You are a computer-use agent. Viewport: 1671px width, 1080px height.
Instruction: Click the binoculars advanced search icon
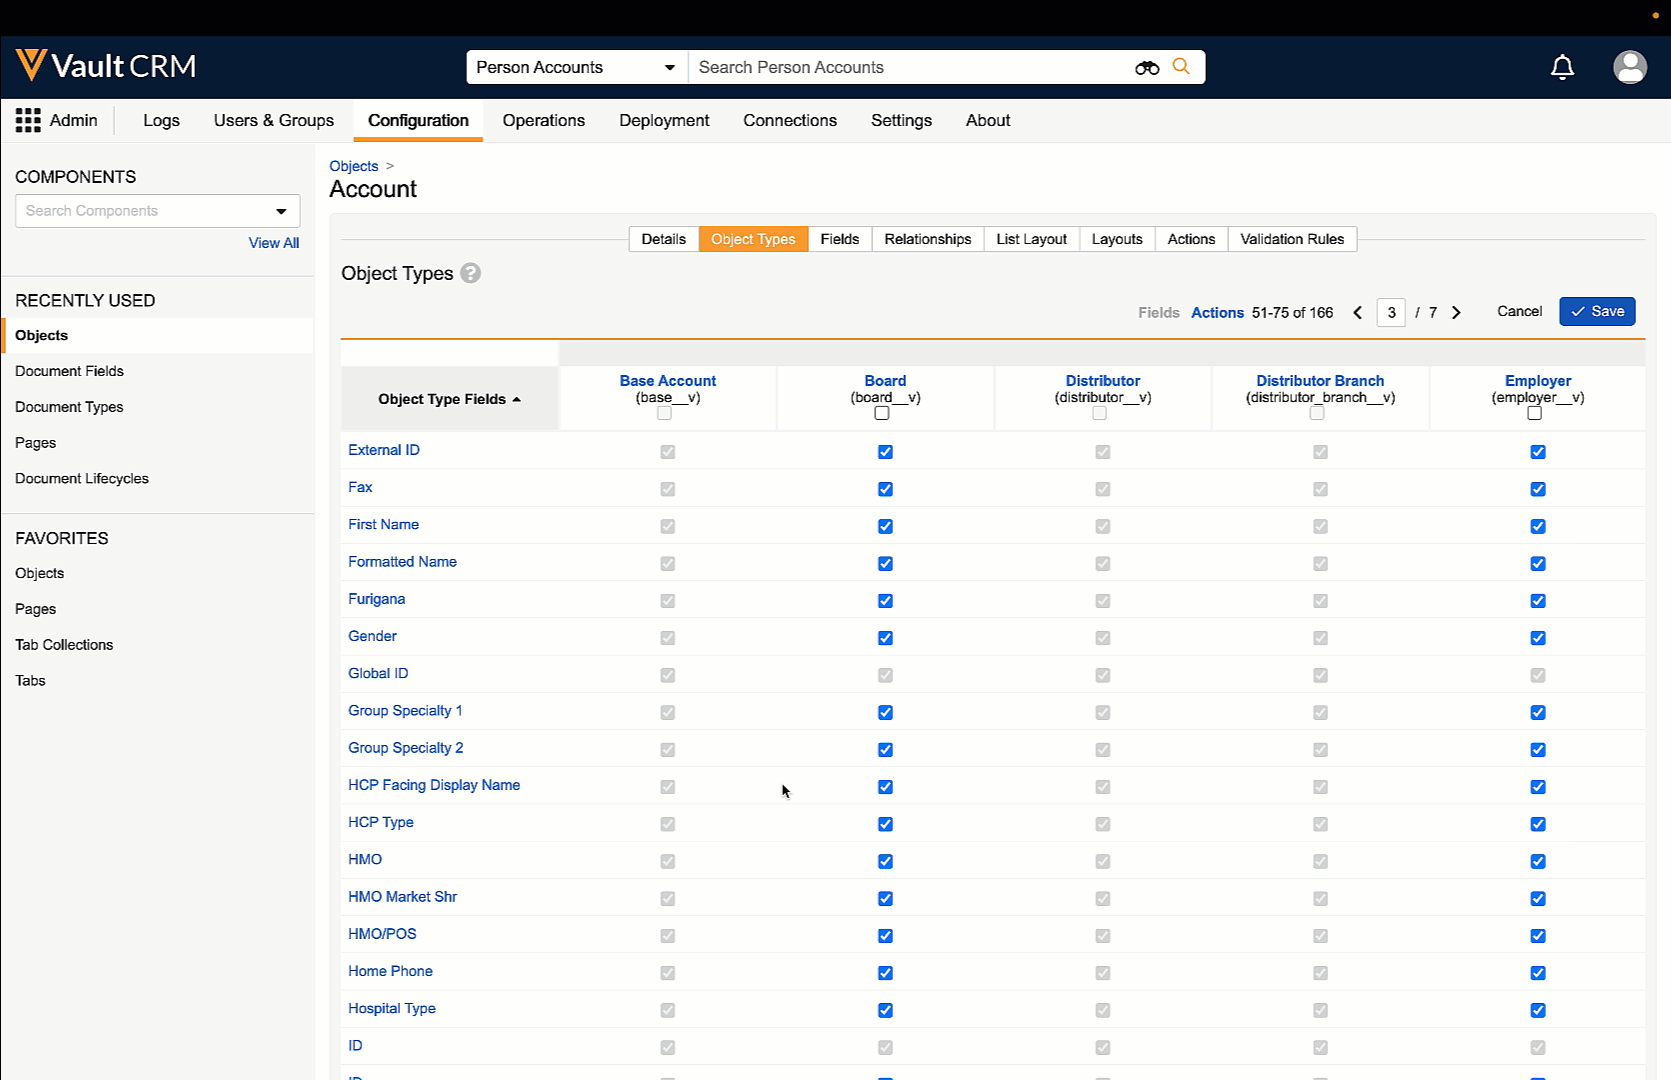1147,67
